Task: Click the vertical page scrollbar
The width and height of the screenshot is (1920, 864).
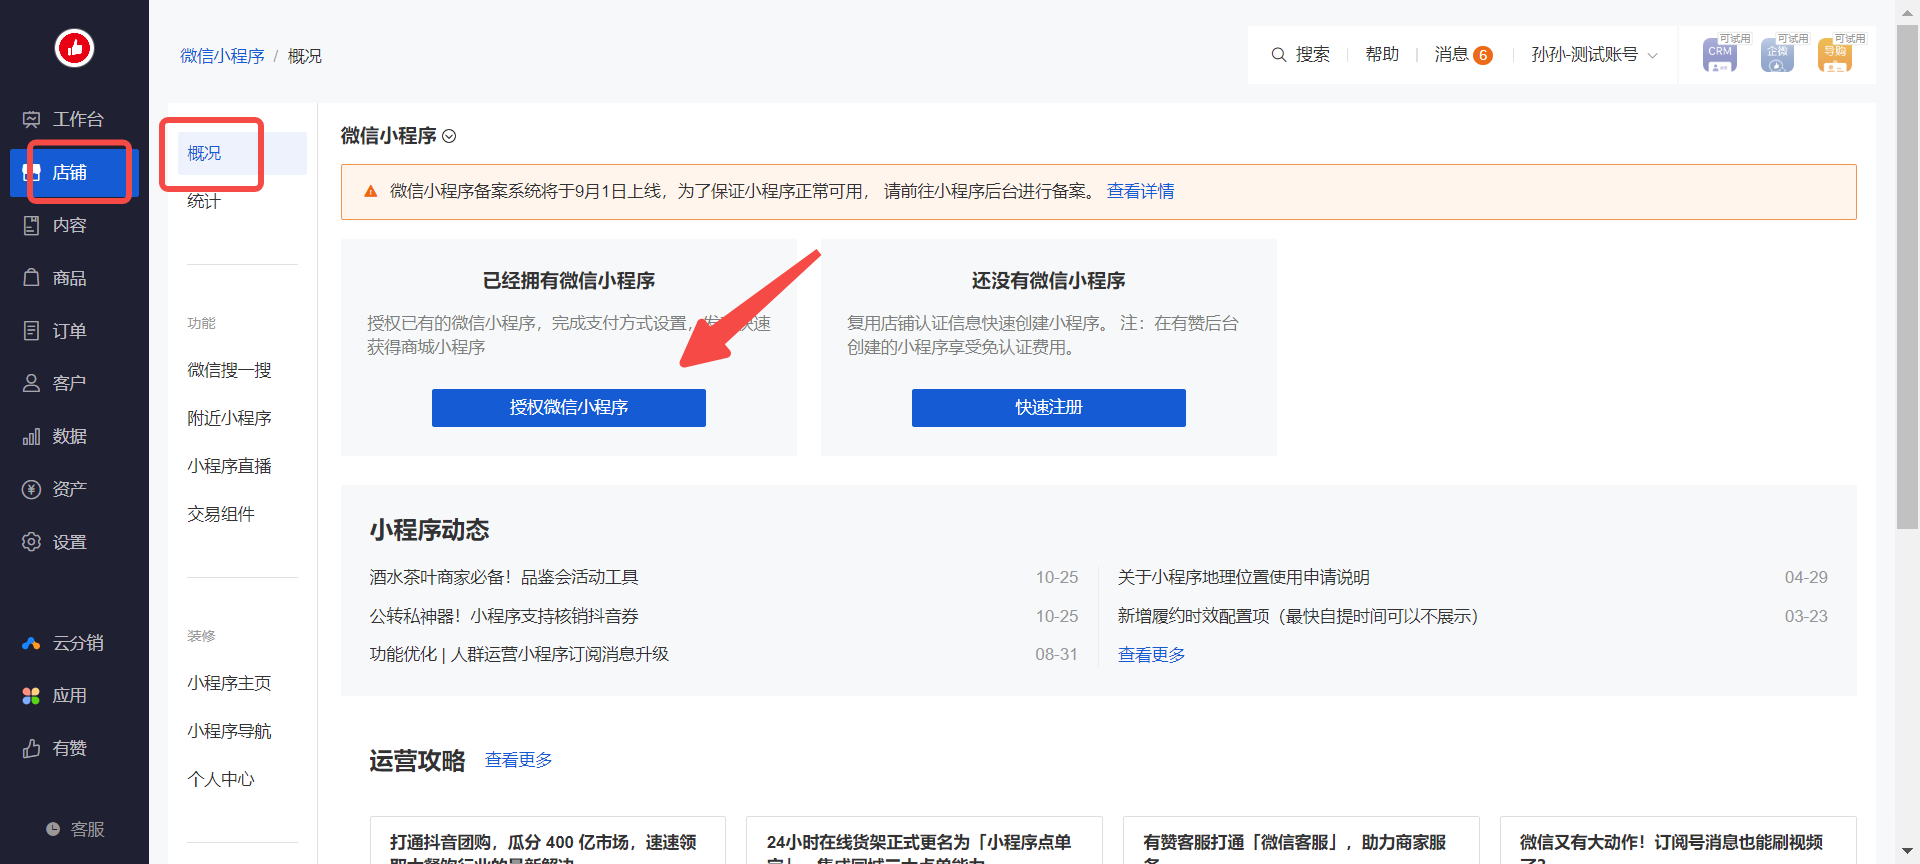Action: pyautogui.click(x=1908, y=276)
